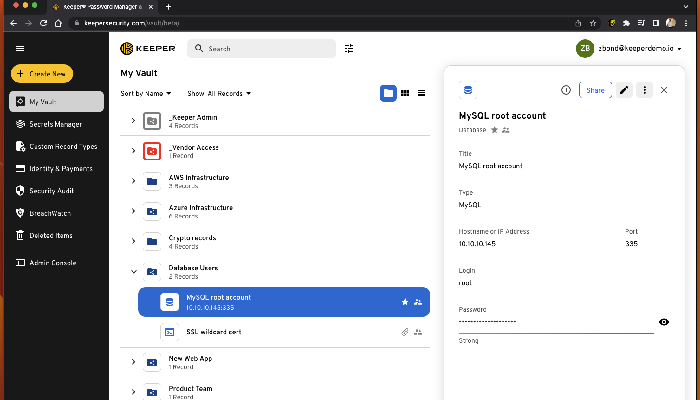Viewport: 700px width, 400px height.
Task: Expand the Azure Infrastructure folder
Action: tap(133, 211)
